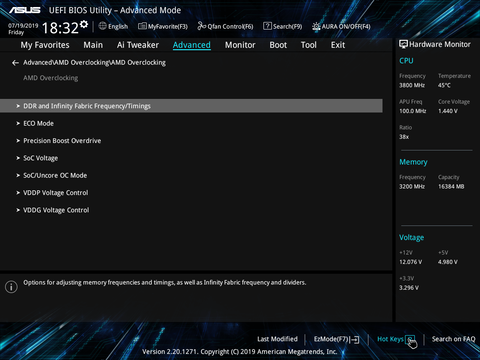
Task: Open MyFavorite(F3) shortcut
Action: coord(168,26)
